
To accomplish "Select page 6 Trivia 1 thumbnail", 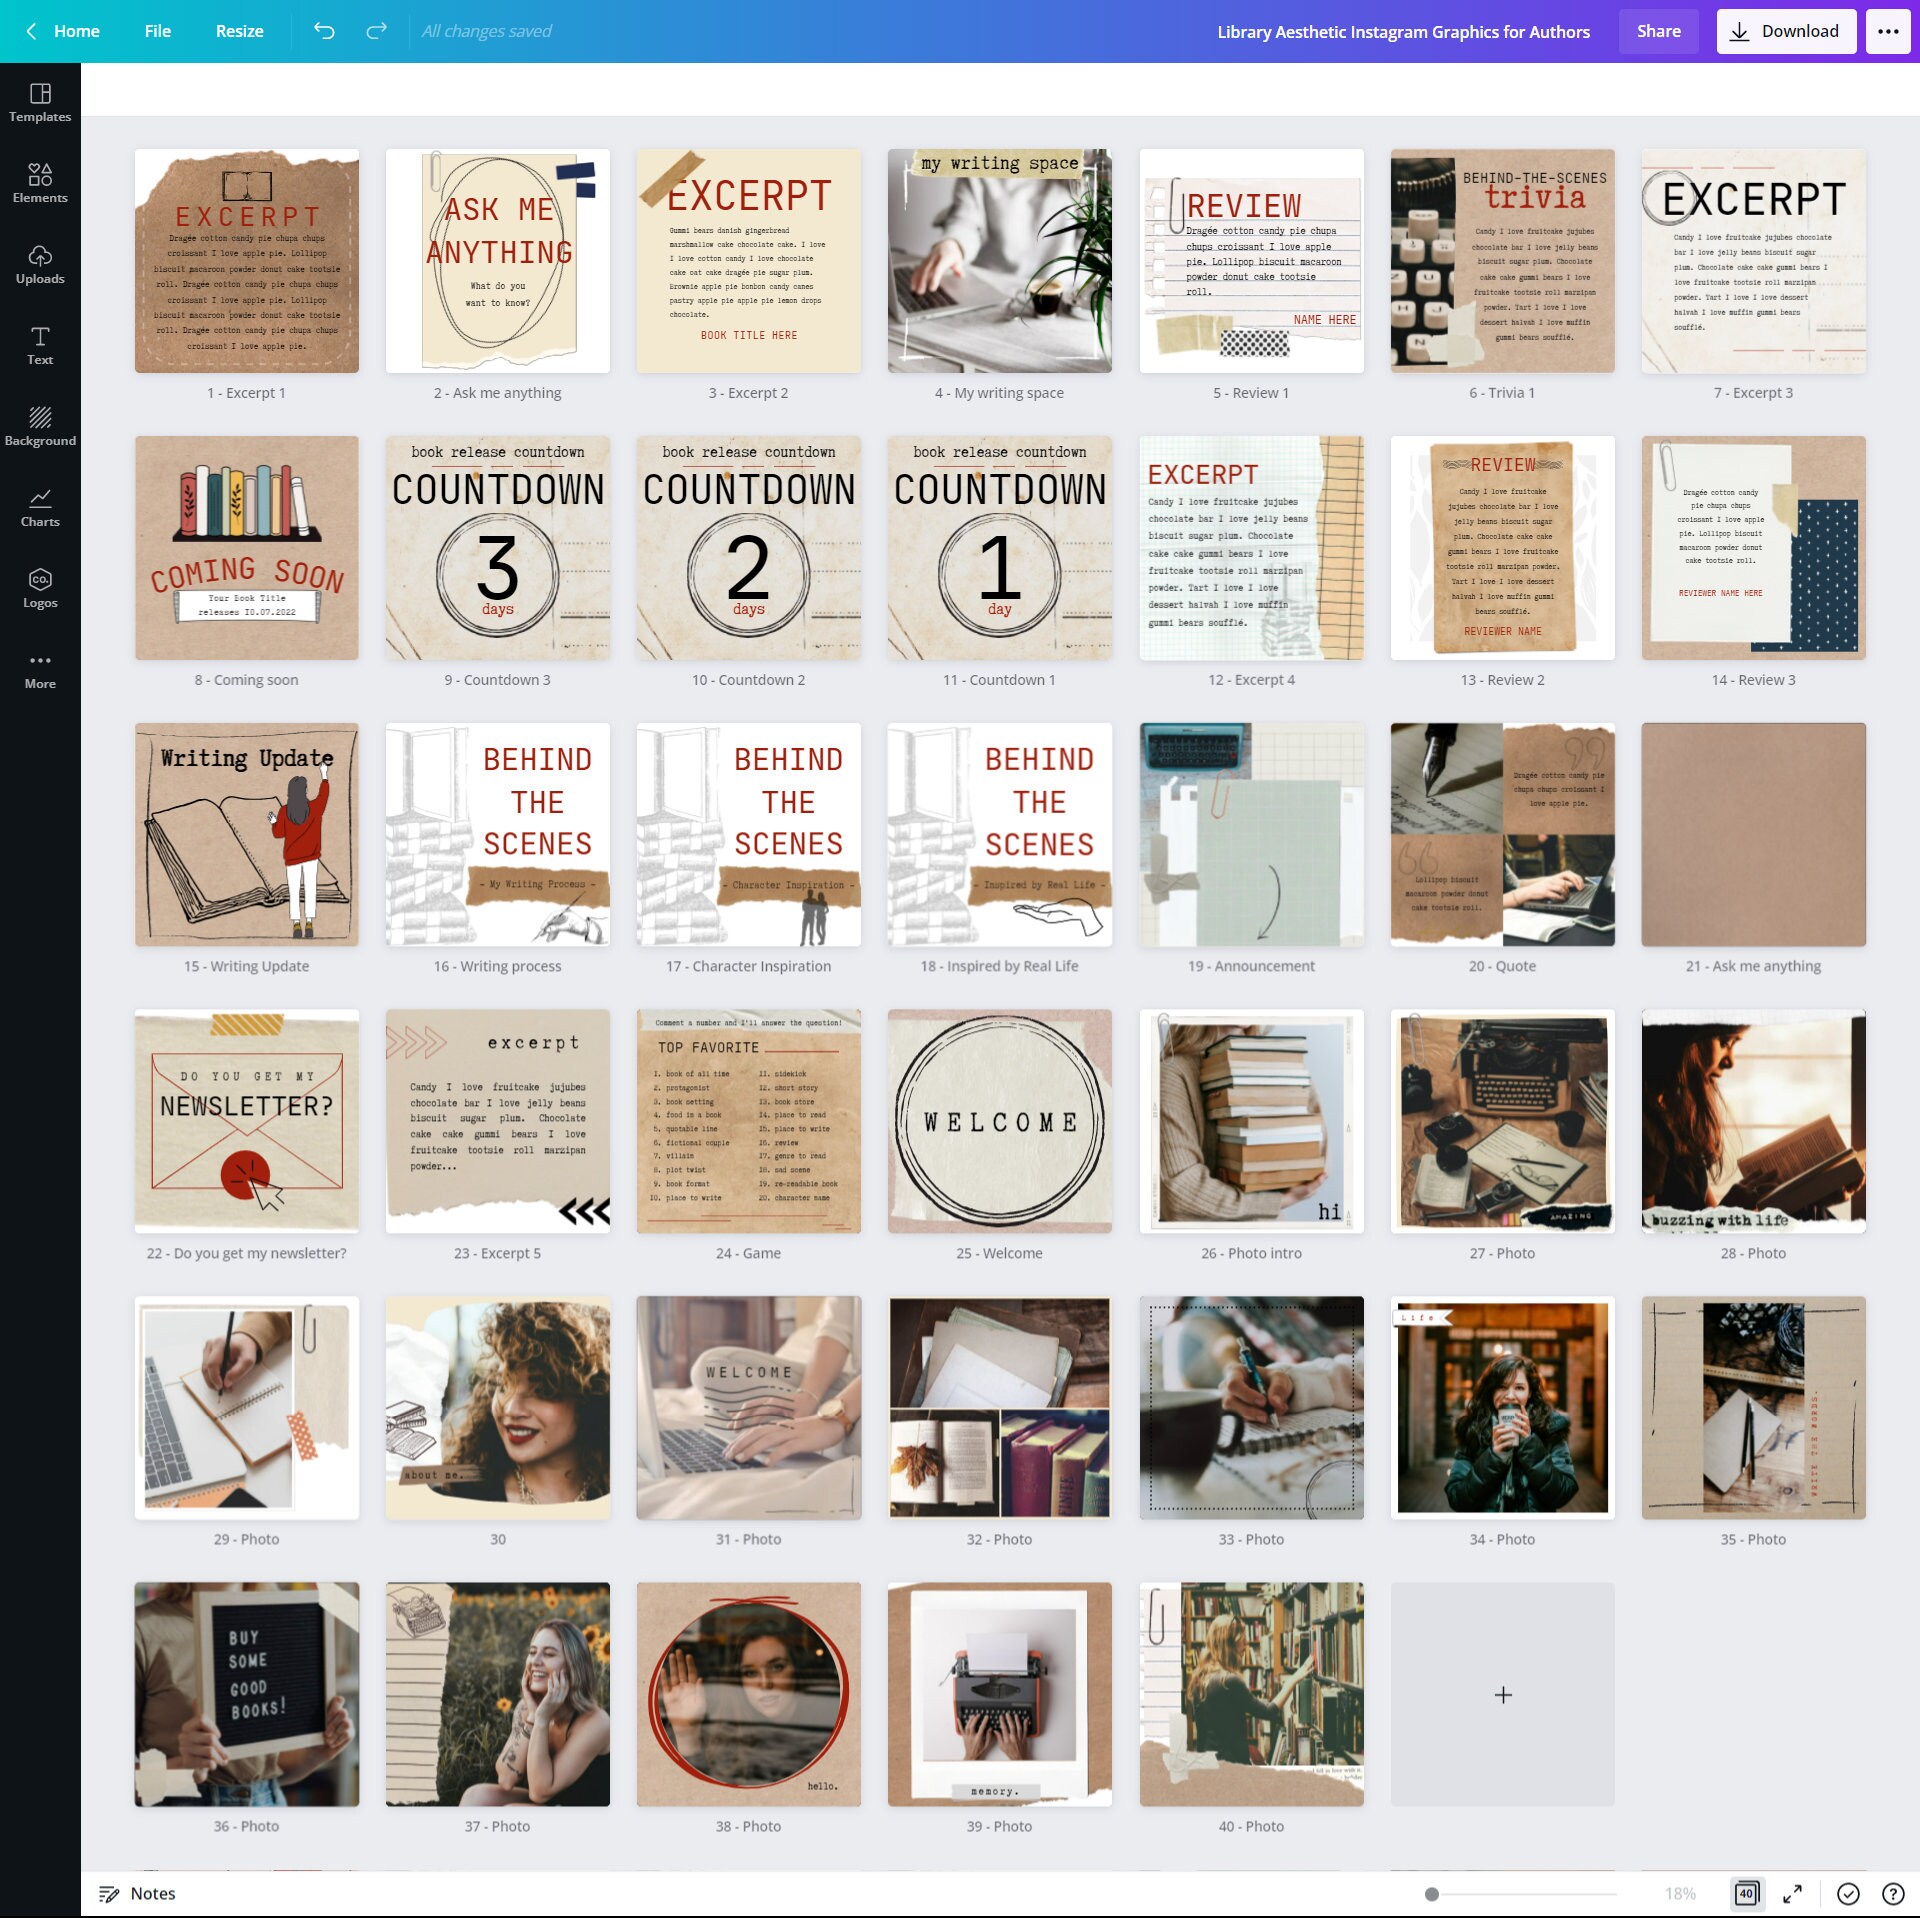I will pos(1502,261).
